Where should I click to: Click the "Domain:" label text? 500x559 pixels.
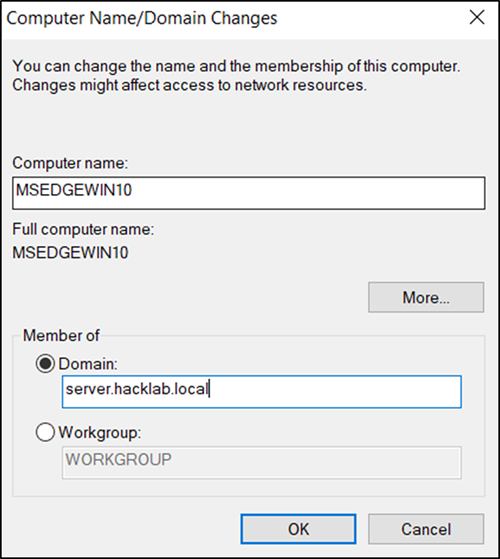[x=88, y=364]
